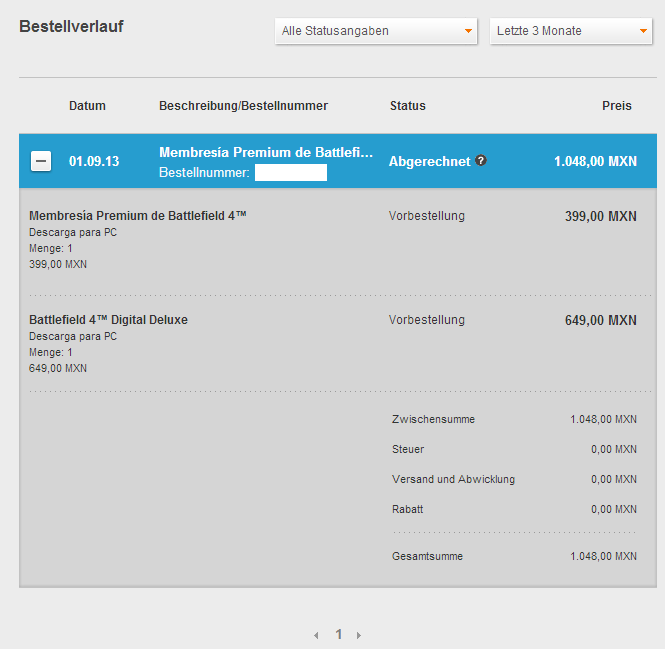Viewport: 665px width, 649px height.
Task: Click the Preis column header
Action: pos(617,106)
